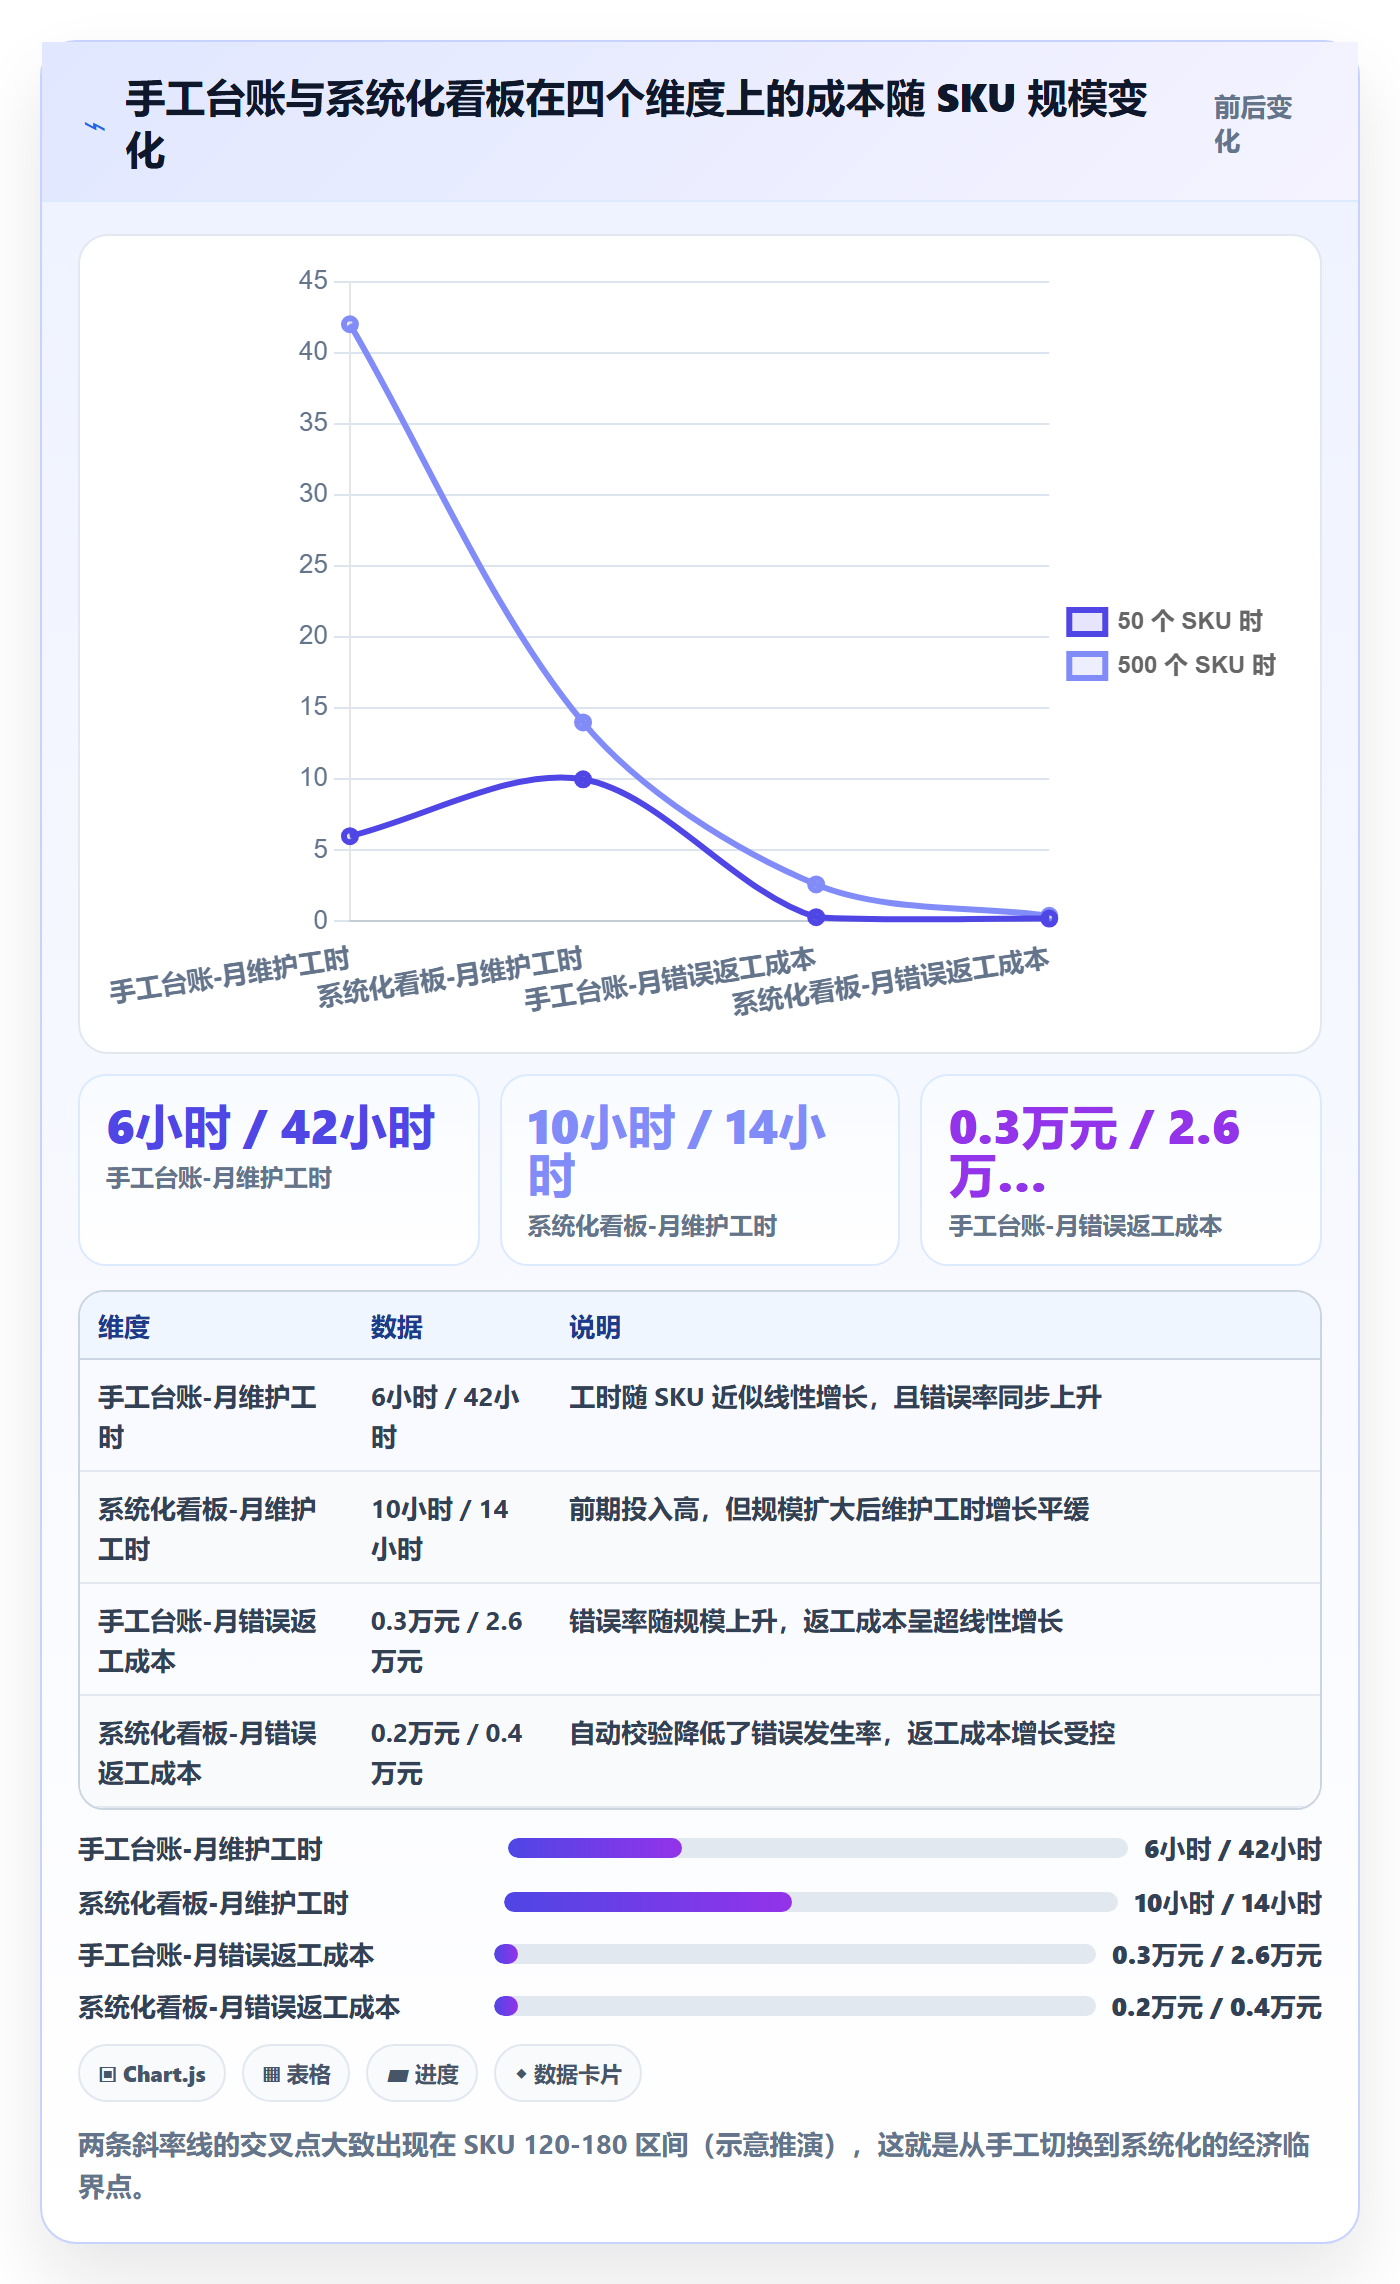
Task: Click the 数据卡片 tag chip
Action: (x=568, y=2074)
